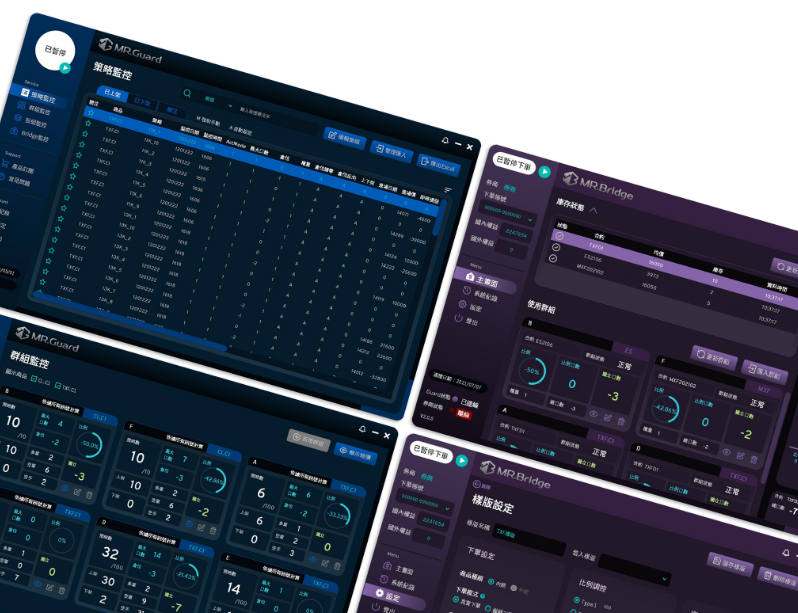This screenshot has height=613, width=798.
Task: Click the strategy table vertical scrollbar
Action: (441, 217)
